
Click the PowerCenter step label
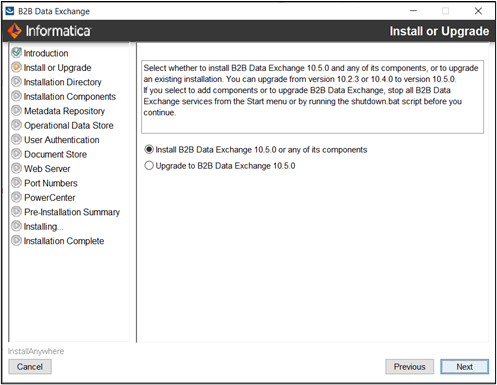50,198
